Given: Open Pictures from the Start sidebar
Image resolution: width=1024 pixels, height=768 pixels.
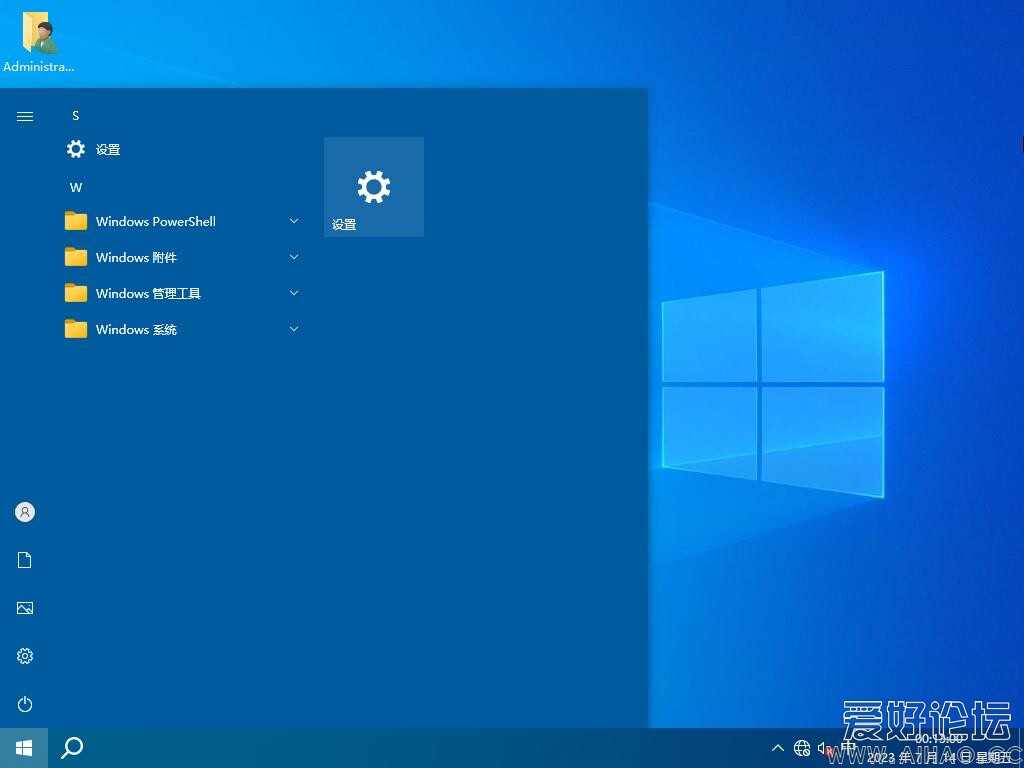Looking at the screenshot, I should coord(25,608).
